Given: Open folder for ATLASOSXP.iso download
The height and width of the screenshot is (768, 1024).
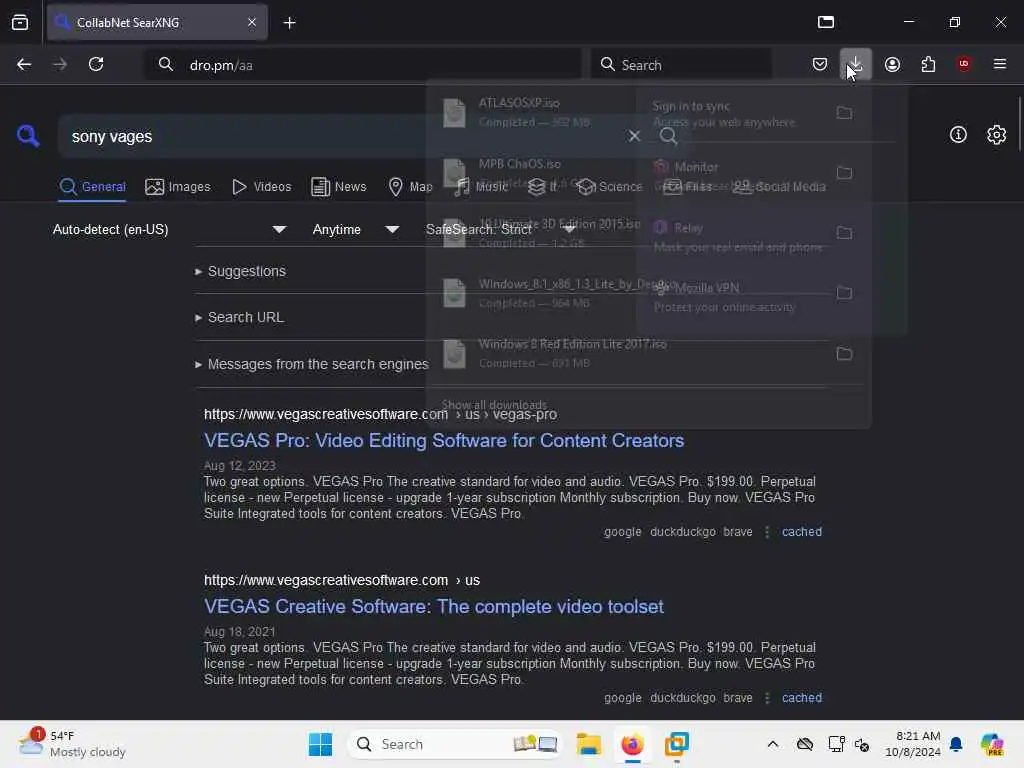Looking at the screenshot, I should pos(844,113).
